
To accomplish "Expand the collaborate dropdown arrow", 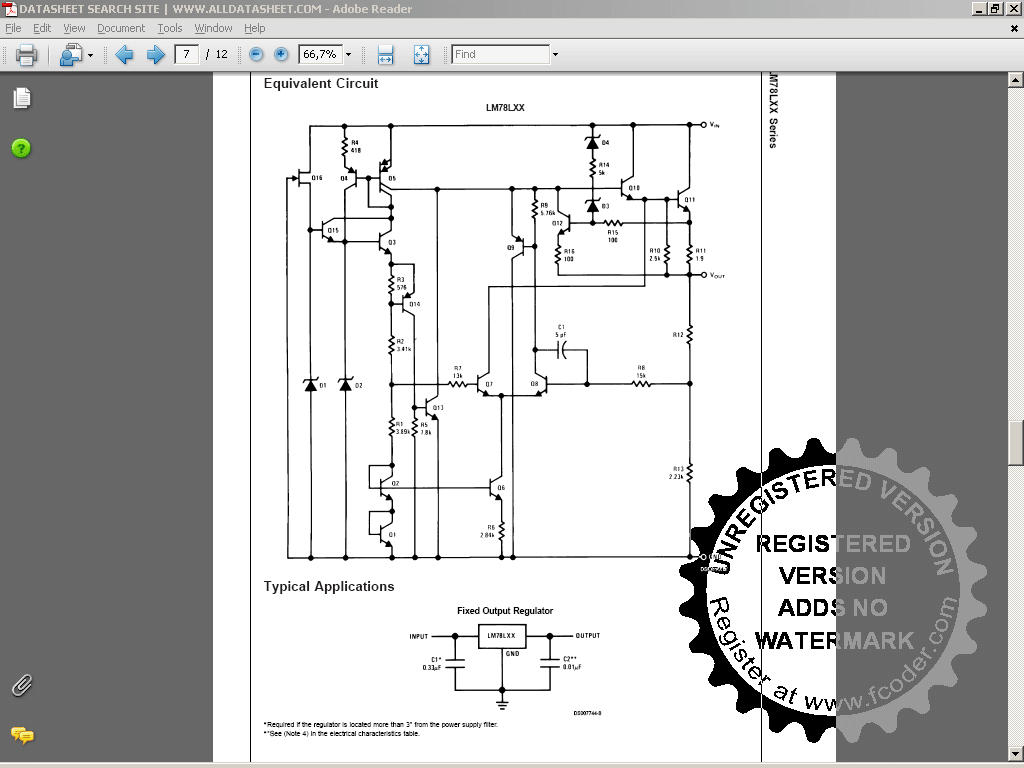I will [x=90, y=55].
